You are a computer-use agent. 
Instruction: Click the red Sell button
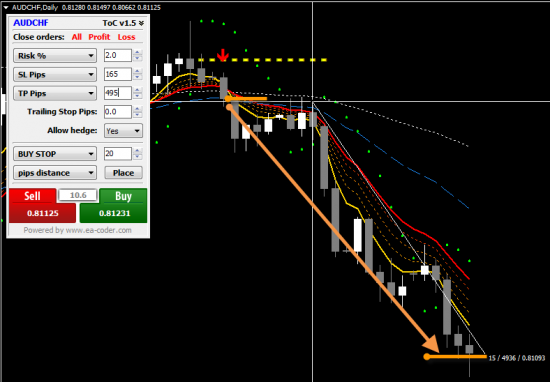coord(32,196)
